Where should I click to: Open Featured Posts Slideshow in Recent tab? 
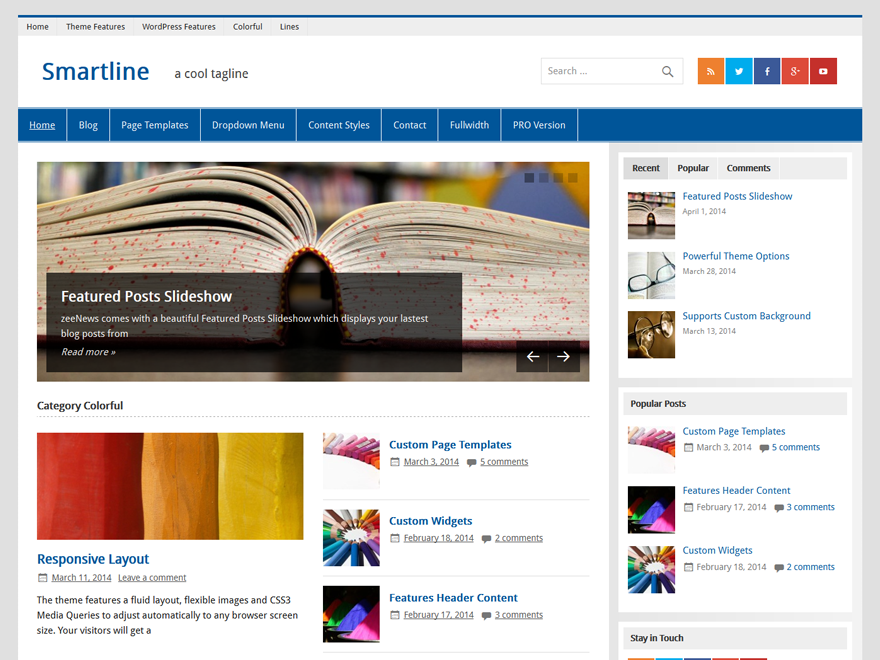click(737, 196)
